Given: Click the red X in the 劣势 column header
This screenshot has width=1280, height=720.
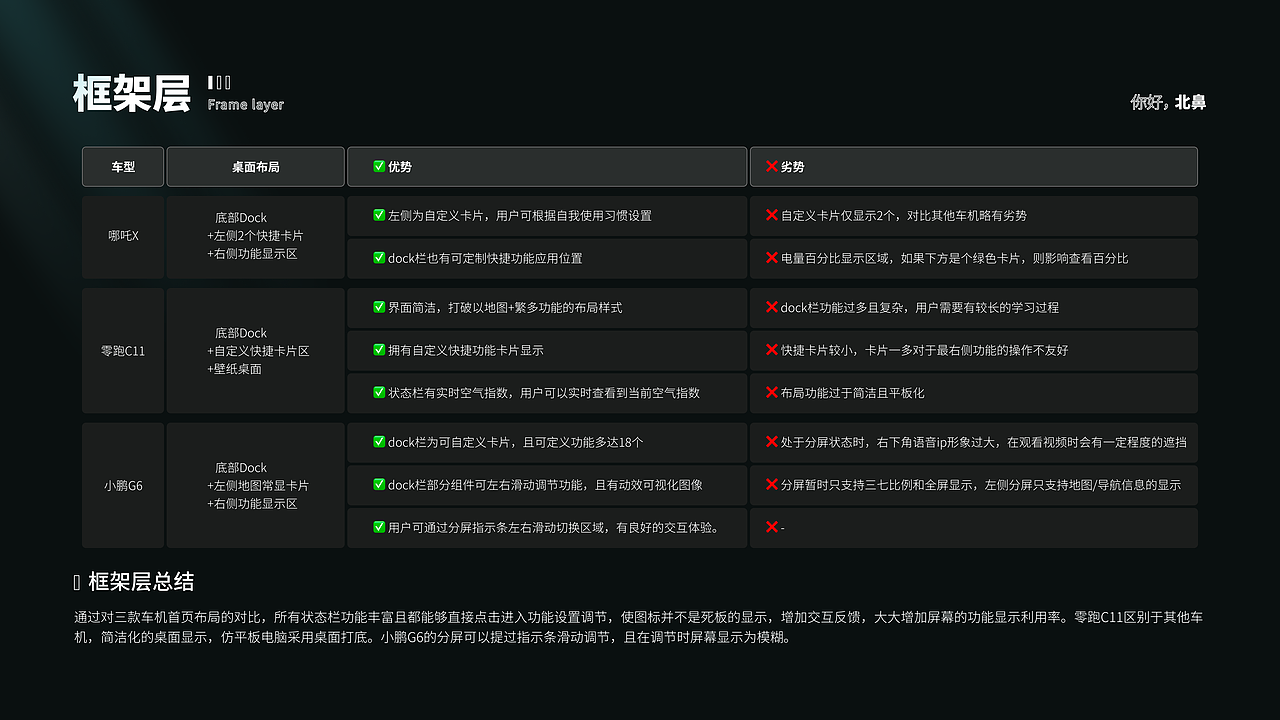Looking at the screenshot, I should [770, 166].
